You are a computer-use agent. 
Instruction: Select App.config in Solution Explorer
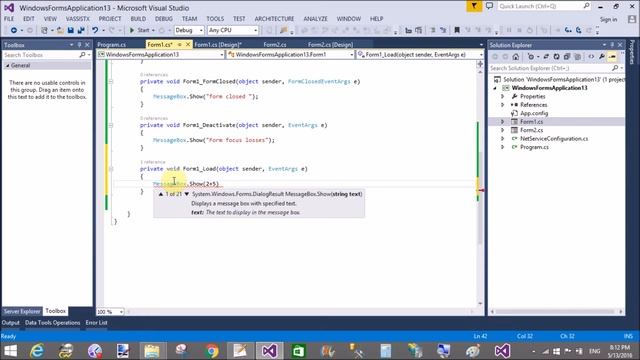point(533,113)
